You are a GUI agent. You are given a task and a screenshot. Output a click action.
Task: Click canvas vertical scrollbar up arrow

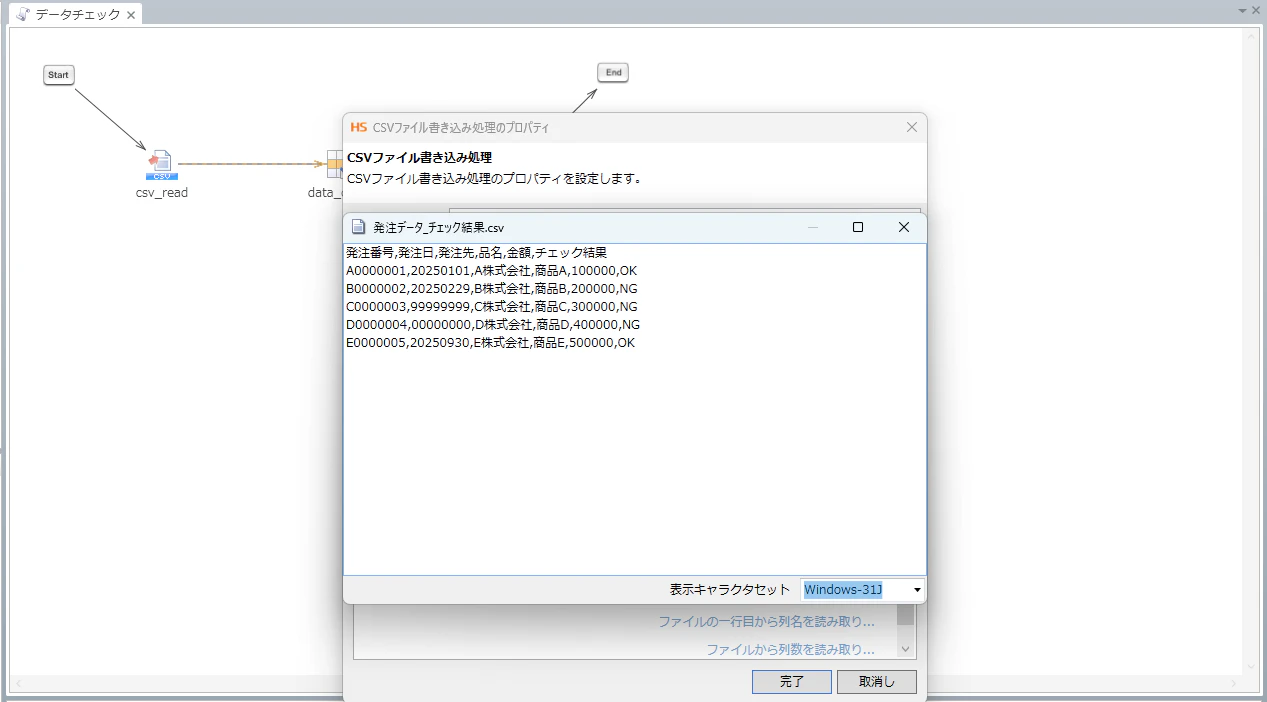(x=1250, y=35)
